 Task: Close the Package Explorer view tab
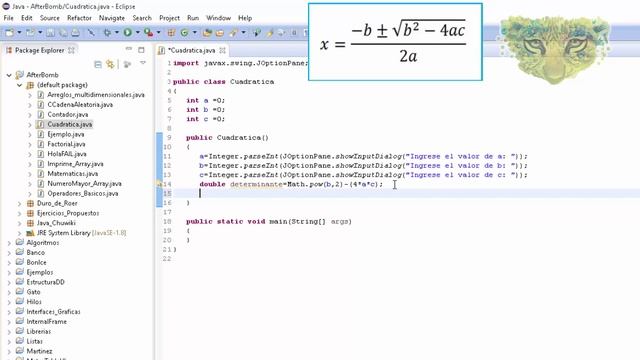(x=71, y=50)
